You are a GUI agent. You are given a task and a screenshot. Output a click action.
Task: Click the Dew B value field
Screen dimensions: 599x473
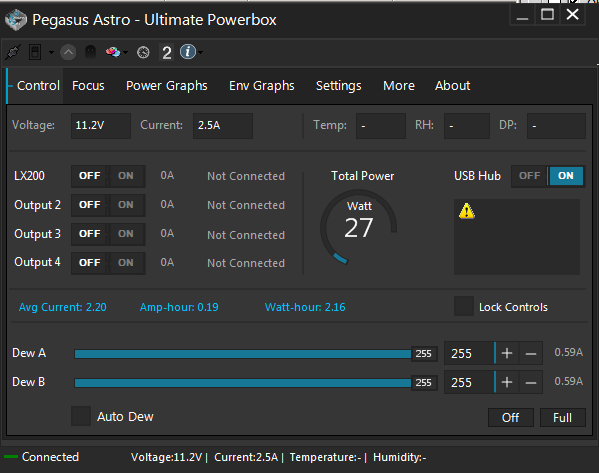[469, 382]
